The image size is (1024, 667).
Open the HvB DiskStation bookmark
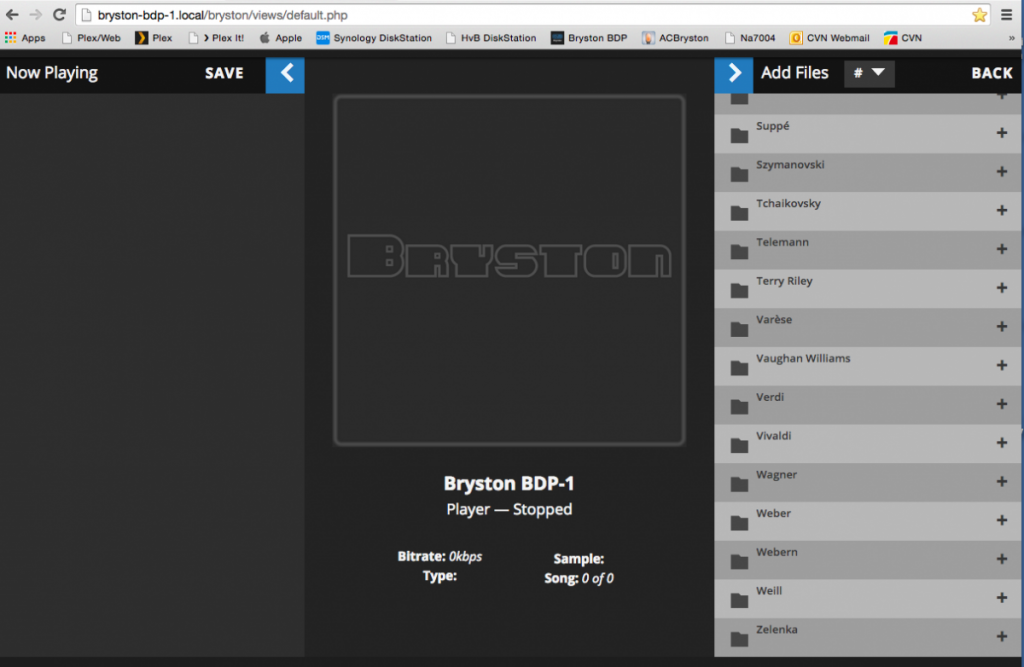pos(491,38)
